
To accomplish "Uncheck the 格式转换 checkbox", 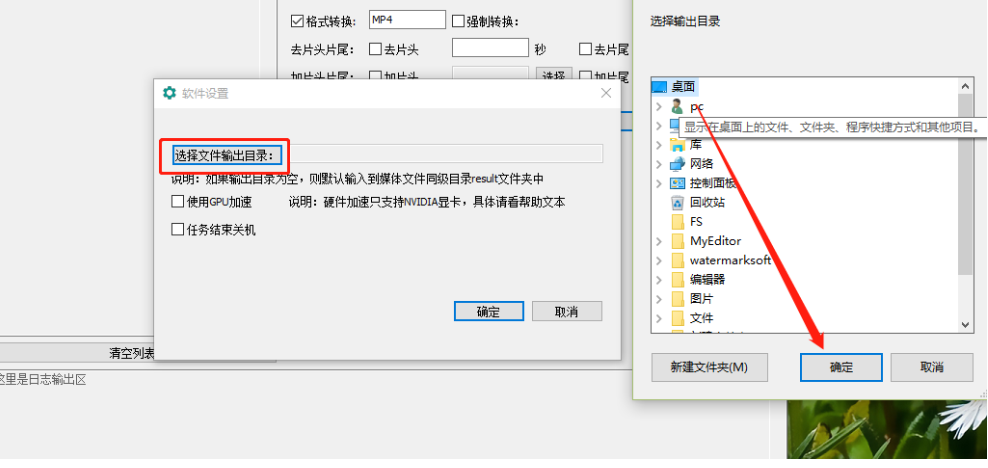I will pyautogui.click(x=297, y=21).
